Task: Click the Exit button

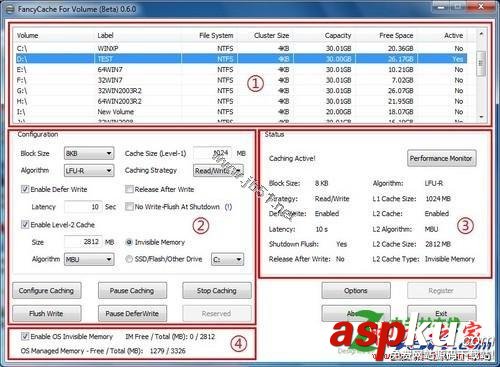Action: 441,314
